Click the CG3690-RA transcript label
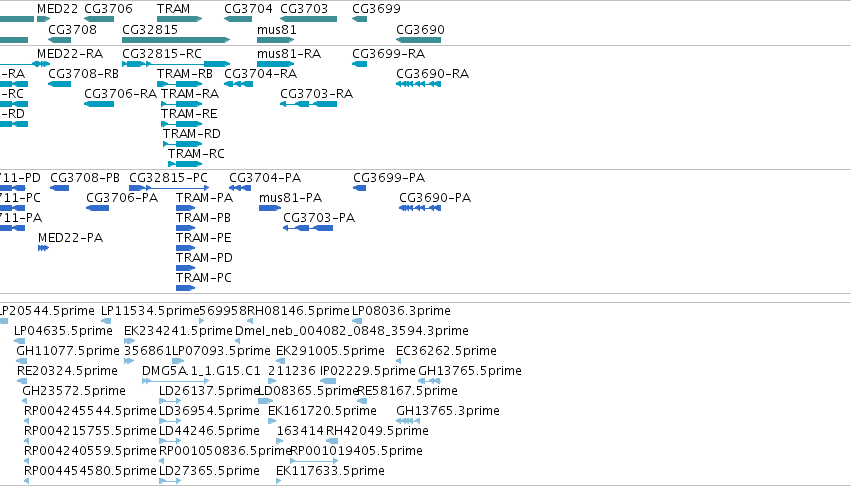This screenshot has width=851, height=486. [x=433, y=74]
